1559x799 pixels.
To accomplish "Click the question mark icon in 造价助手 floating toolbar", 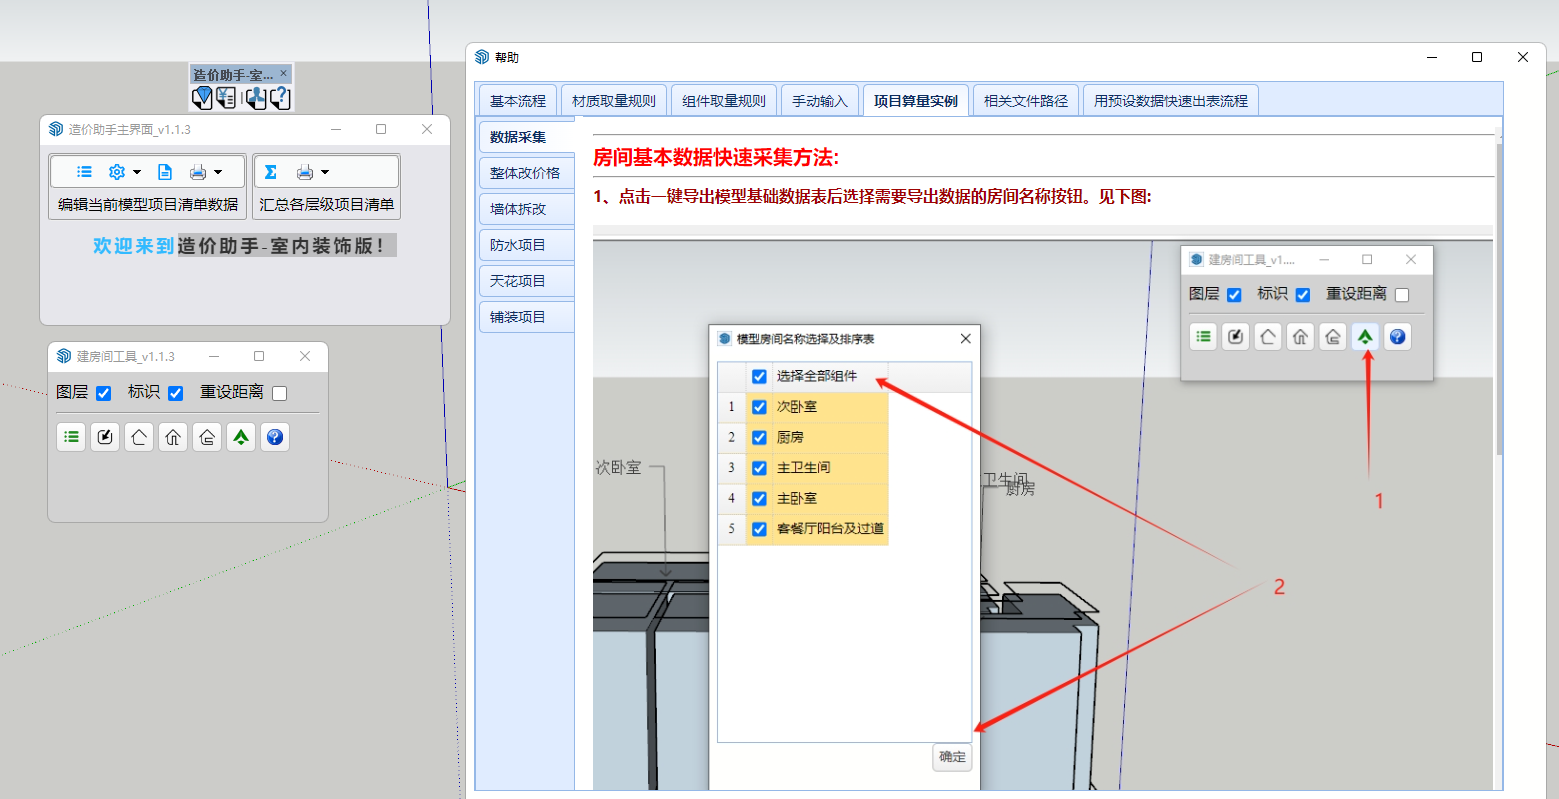I will coord(280,97).
